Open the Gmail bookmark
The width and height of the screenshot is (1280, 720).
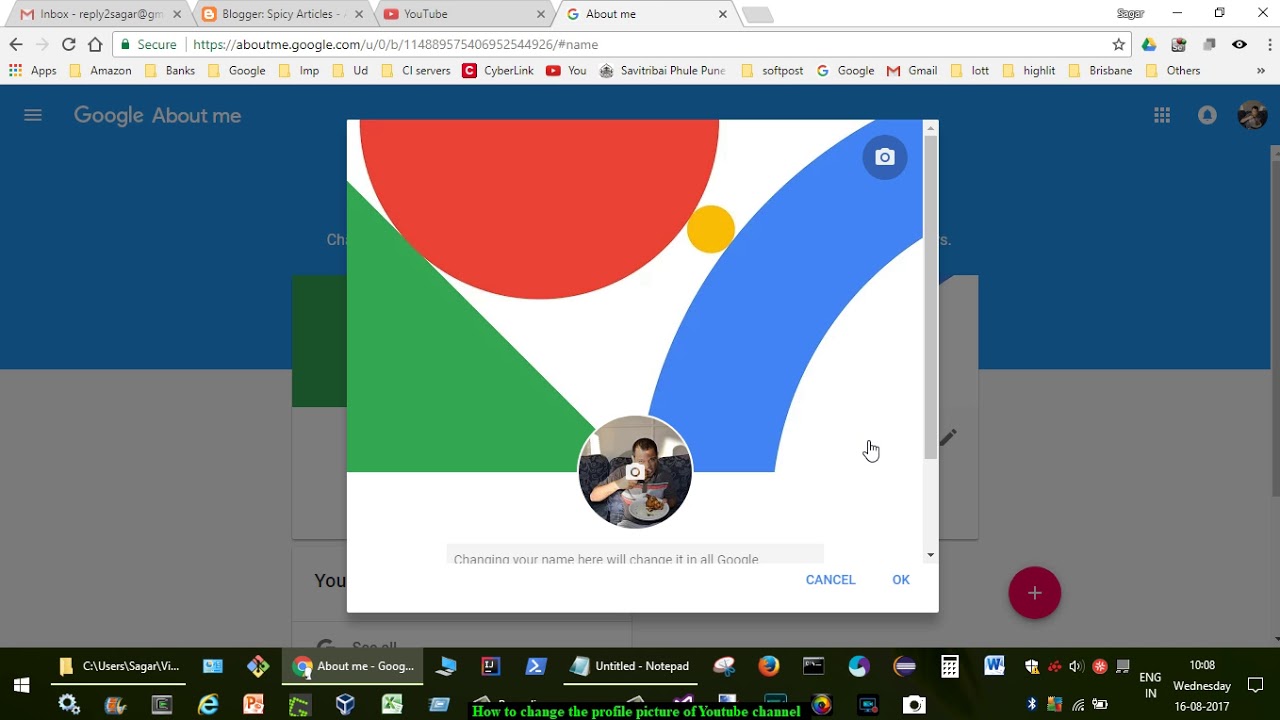(912, 71)
